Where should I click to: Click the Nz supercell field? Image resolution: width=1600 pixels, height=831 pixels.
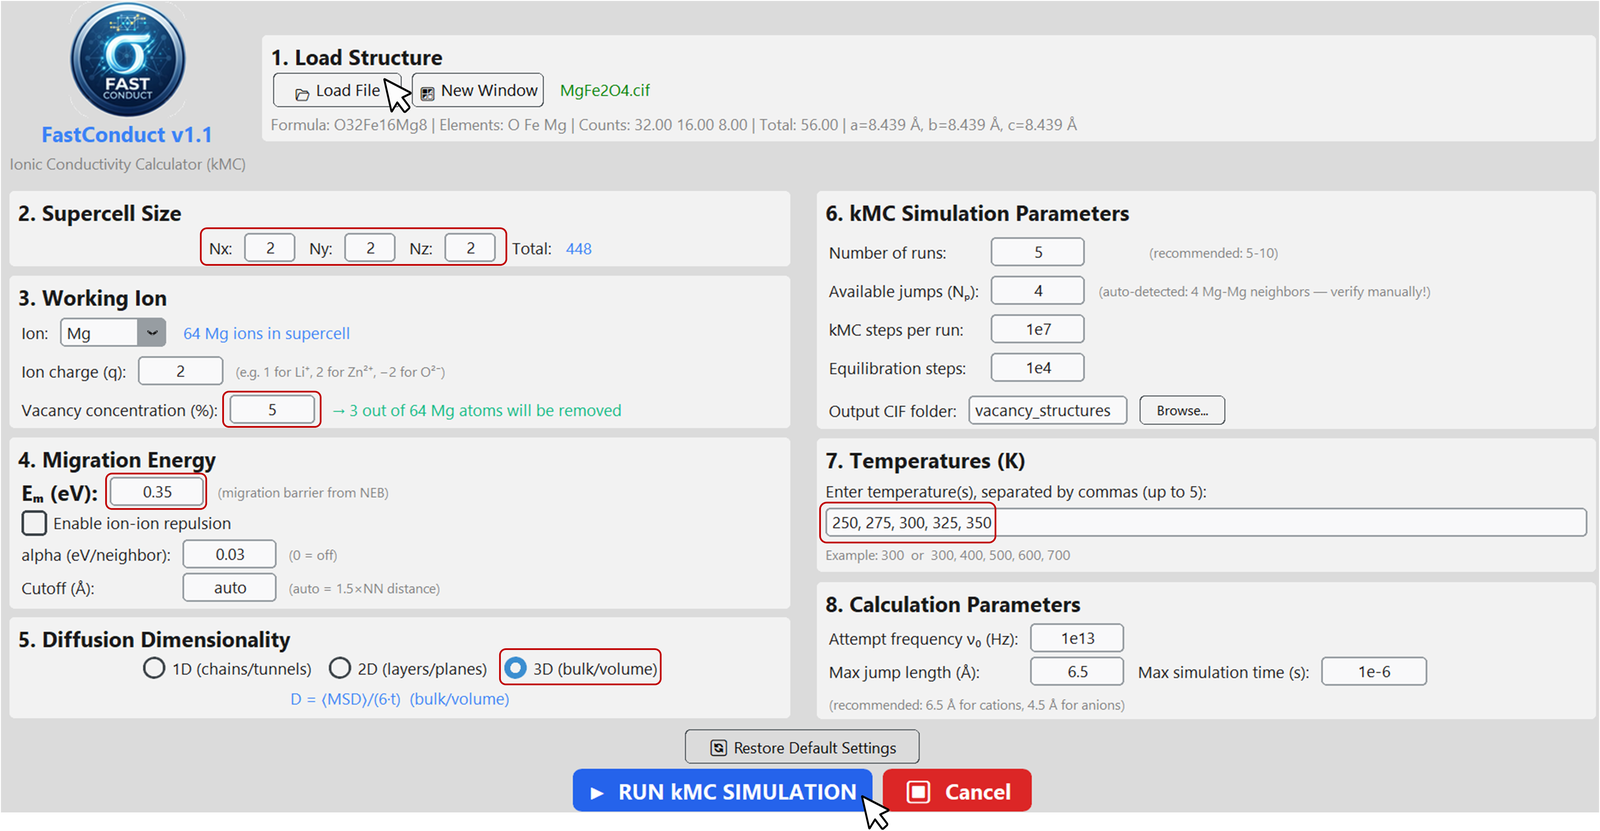pos(470,248)
